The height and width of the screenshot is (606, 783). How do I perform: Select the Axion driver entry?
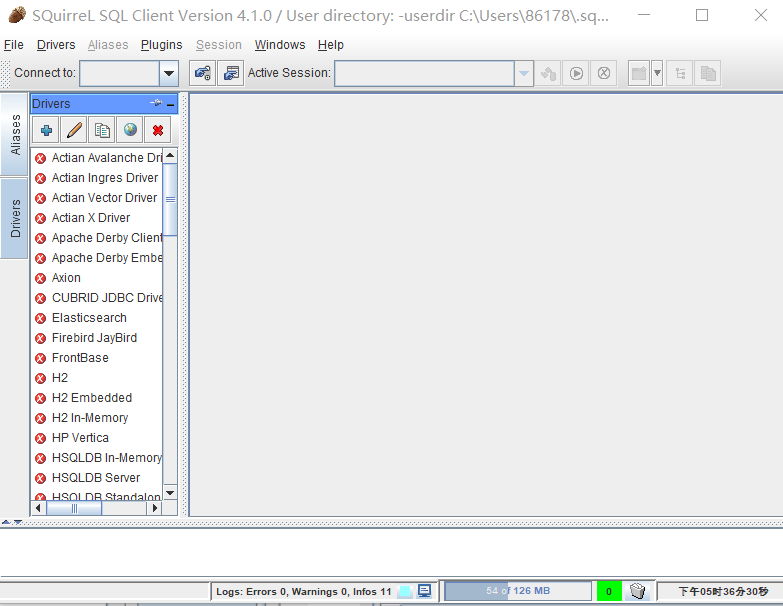[98, 278]
